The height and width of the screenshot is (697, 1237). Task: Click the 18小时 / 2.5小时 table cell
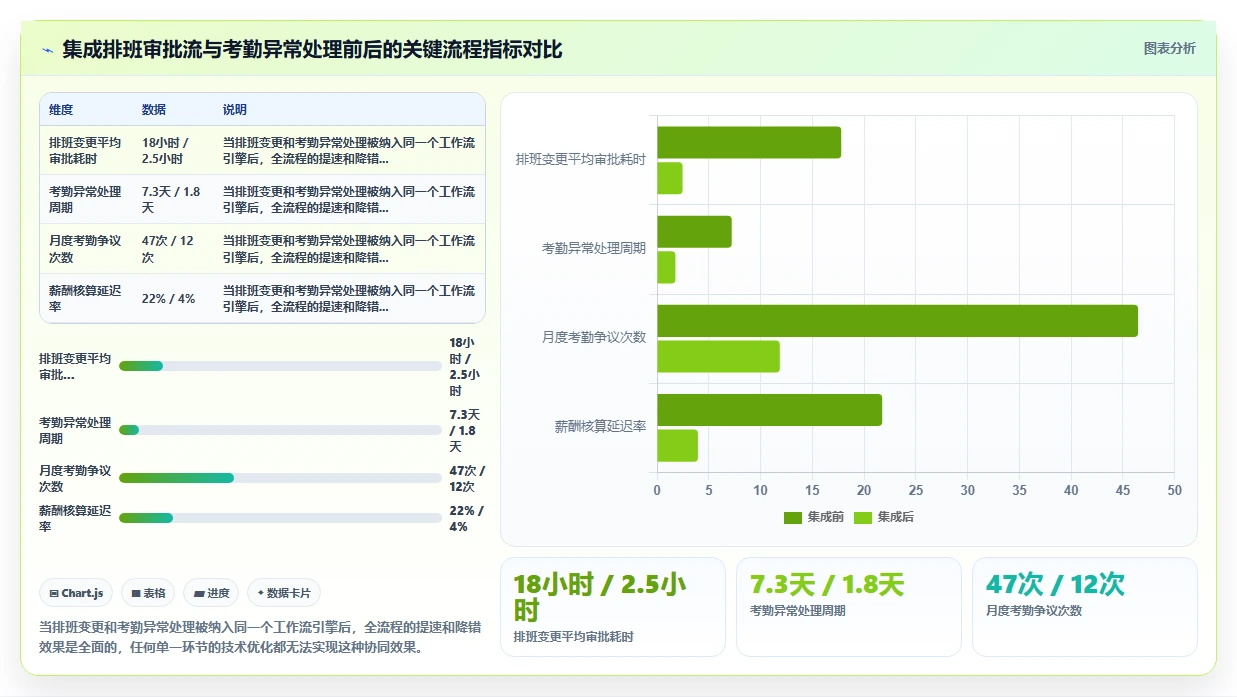point(173,150)
